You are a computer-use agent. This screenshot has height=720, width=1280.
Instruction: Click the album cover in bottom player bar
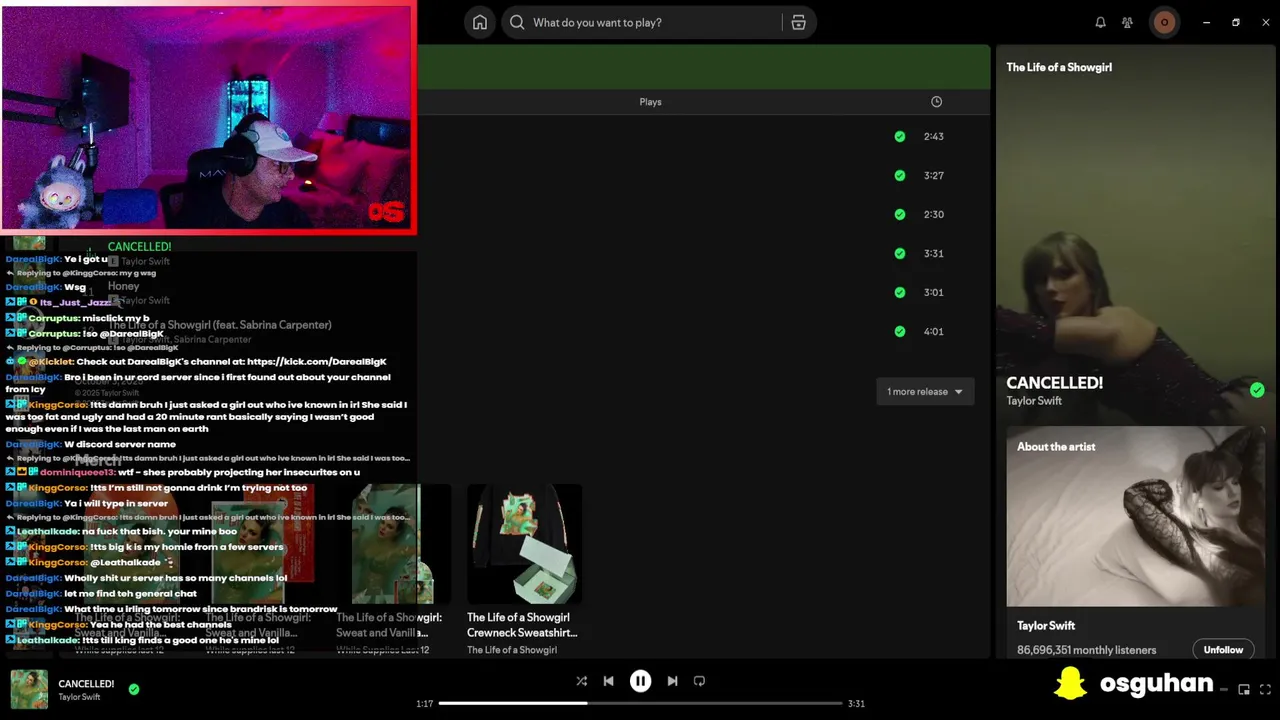coord(29,689)
